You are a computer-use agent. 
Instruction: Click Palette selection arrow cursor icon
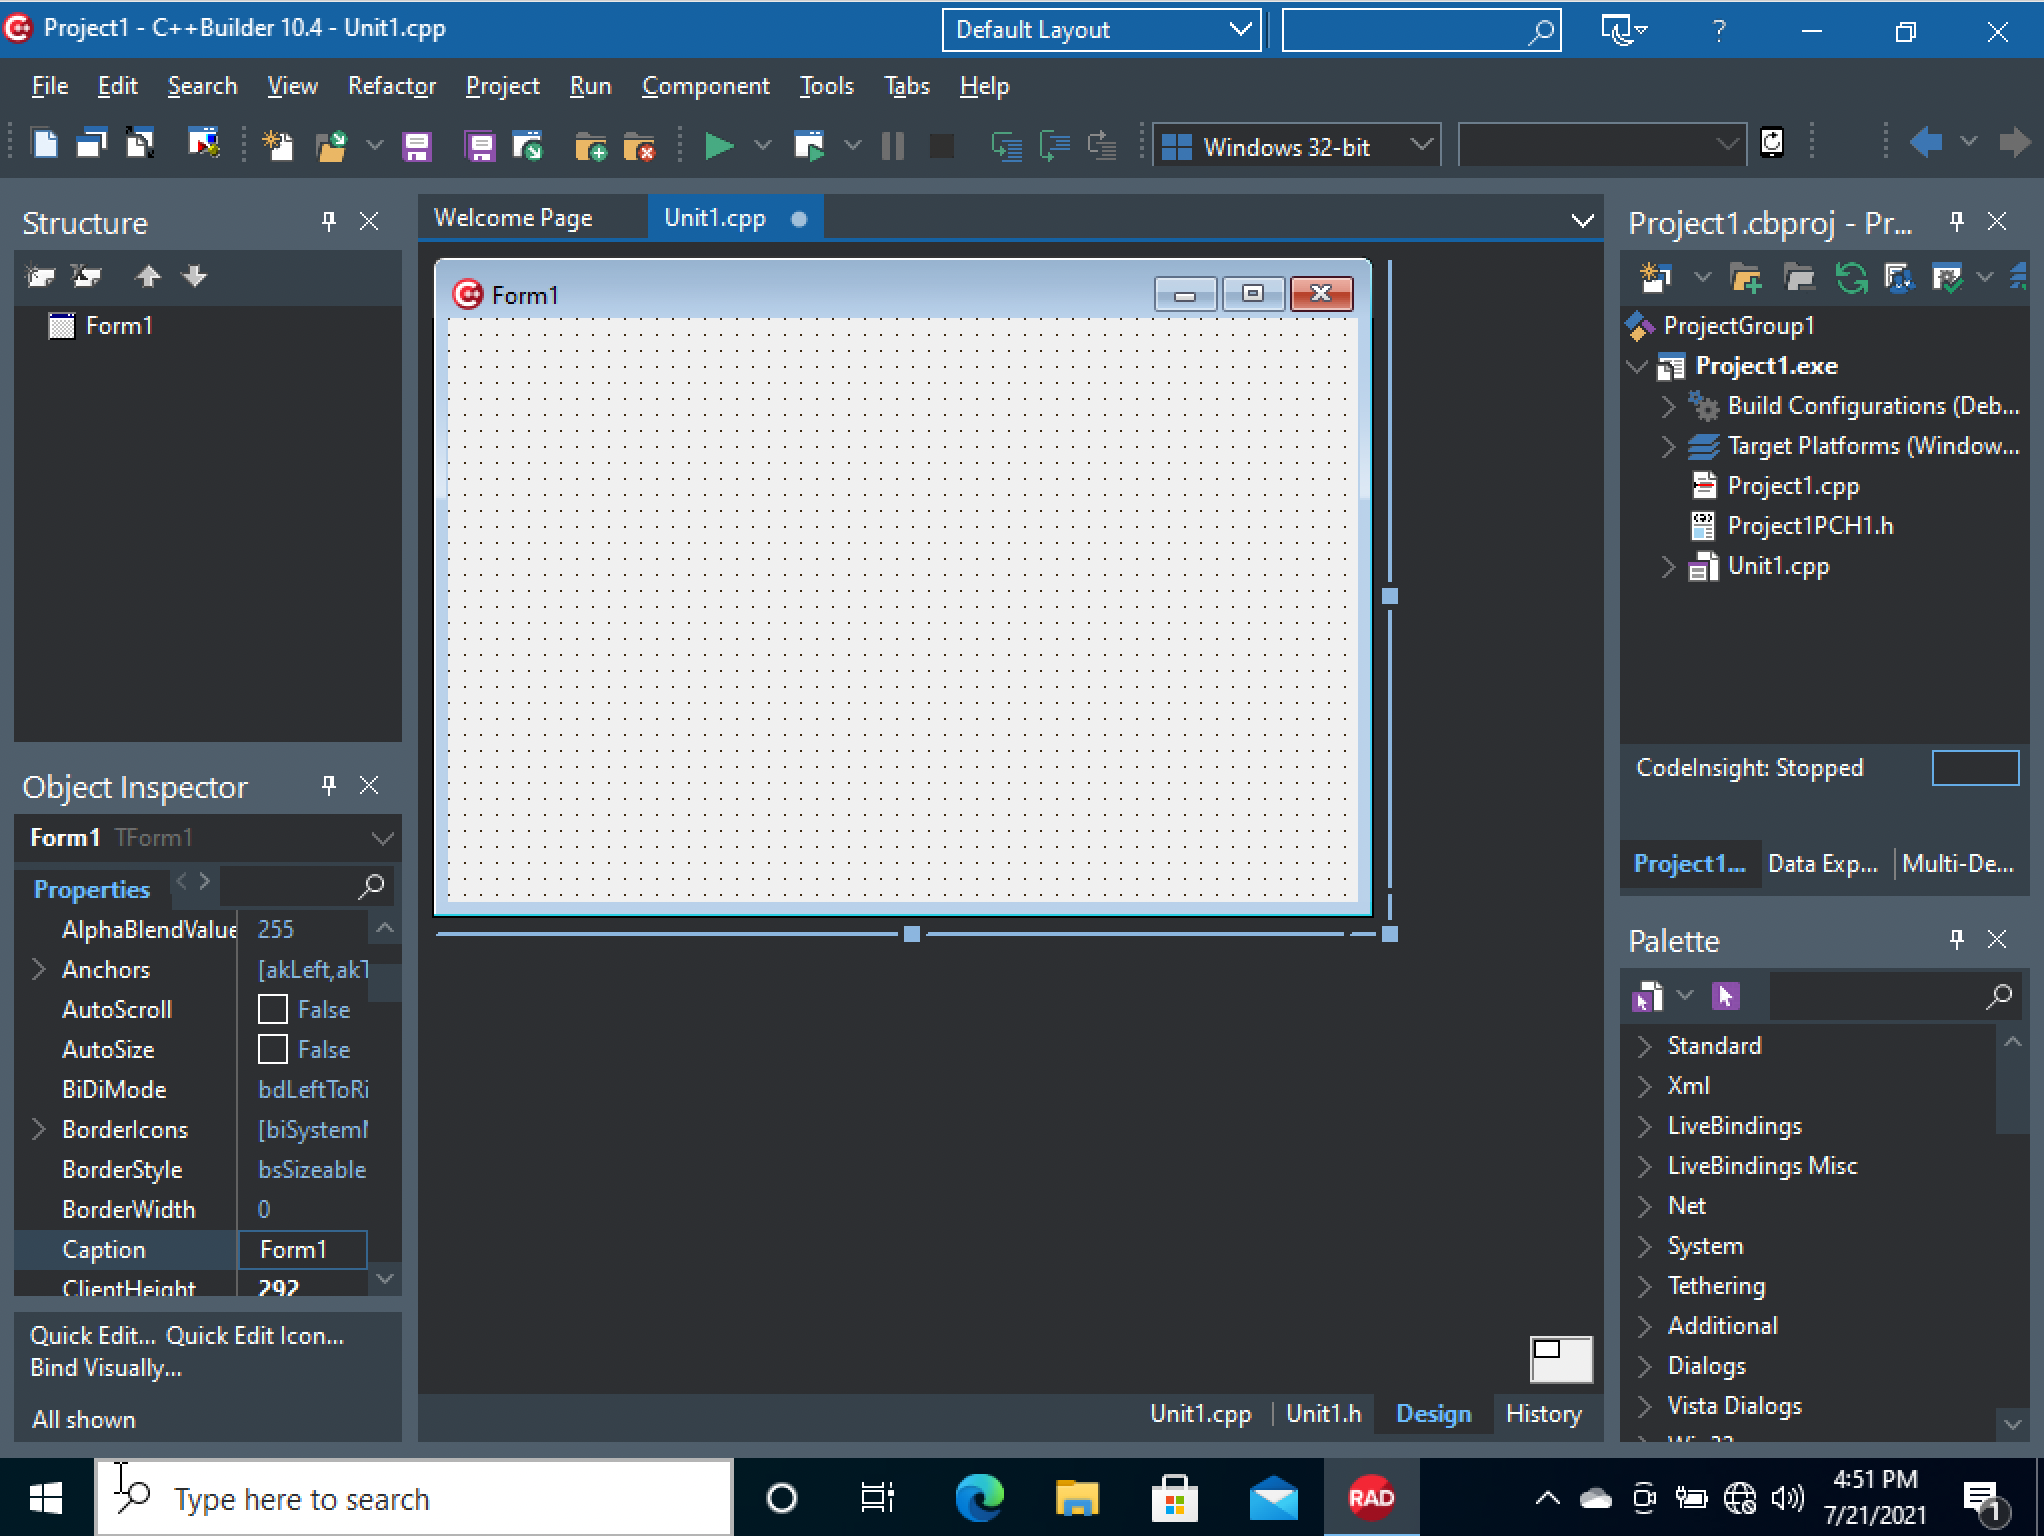1725,996
